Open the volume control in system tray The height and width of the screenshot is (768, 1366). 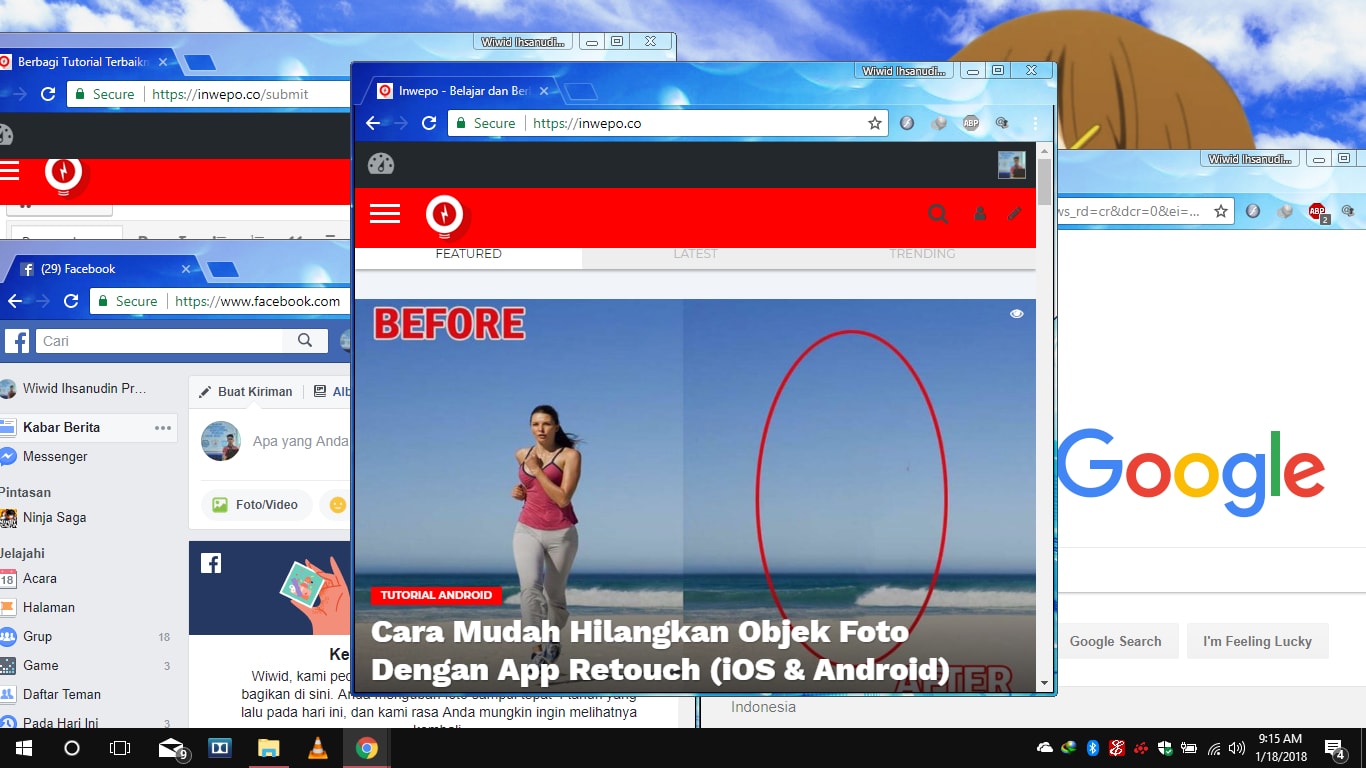click(x=1237, y=748)
